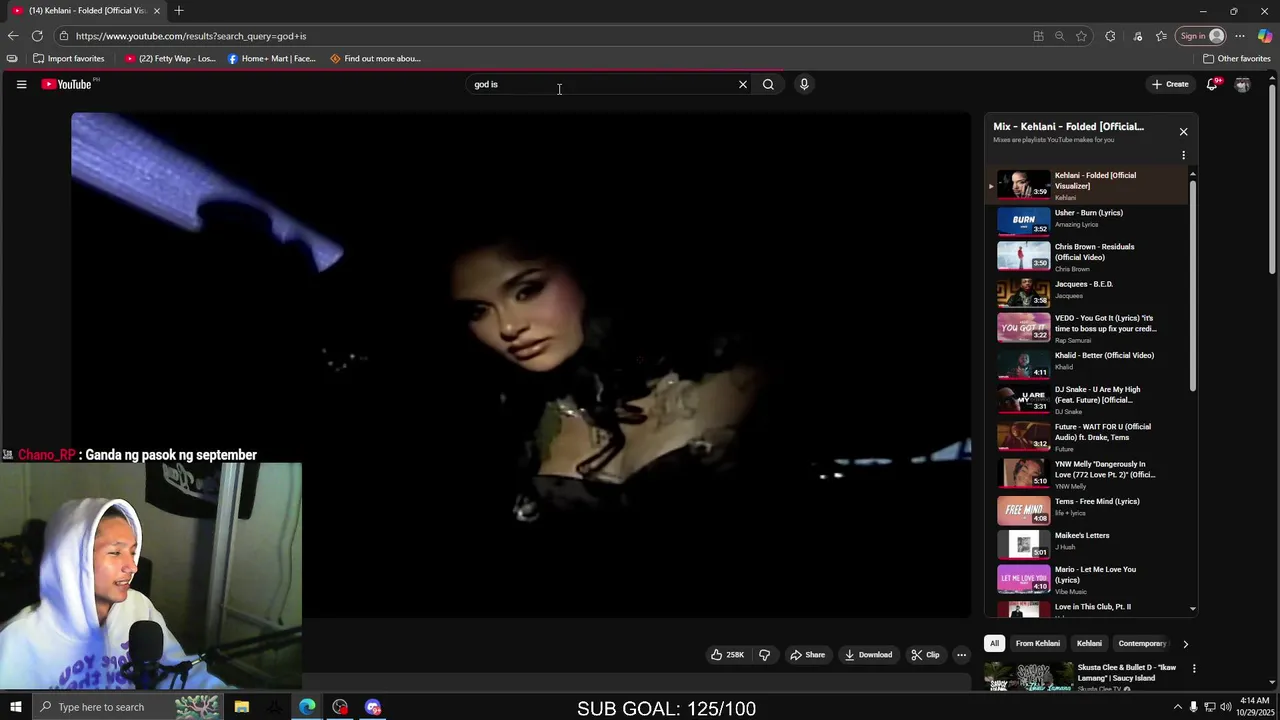Open Edge settings and more ellipsis

click(1240, 36)
